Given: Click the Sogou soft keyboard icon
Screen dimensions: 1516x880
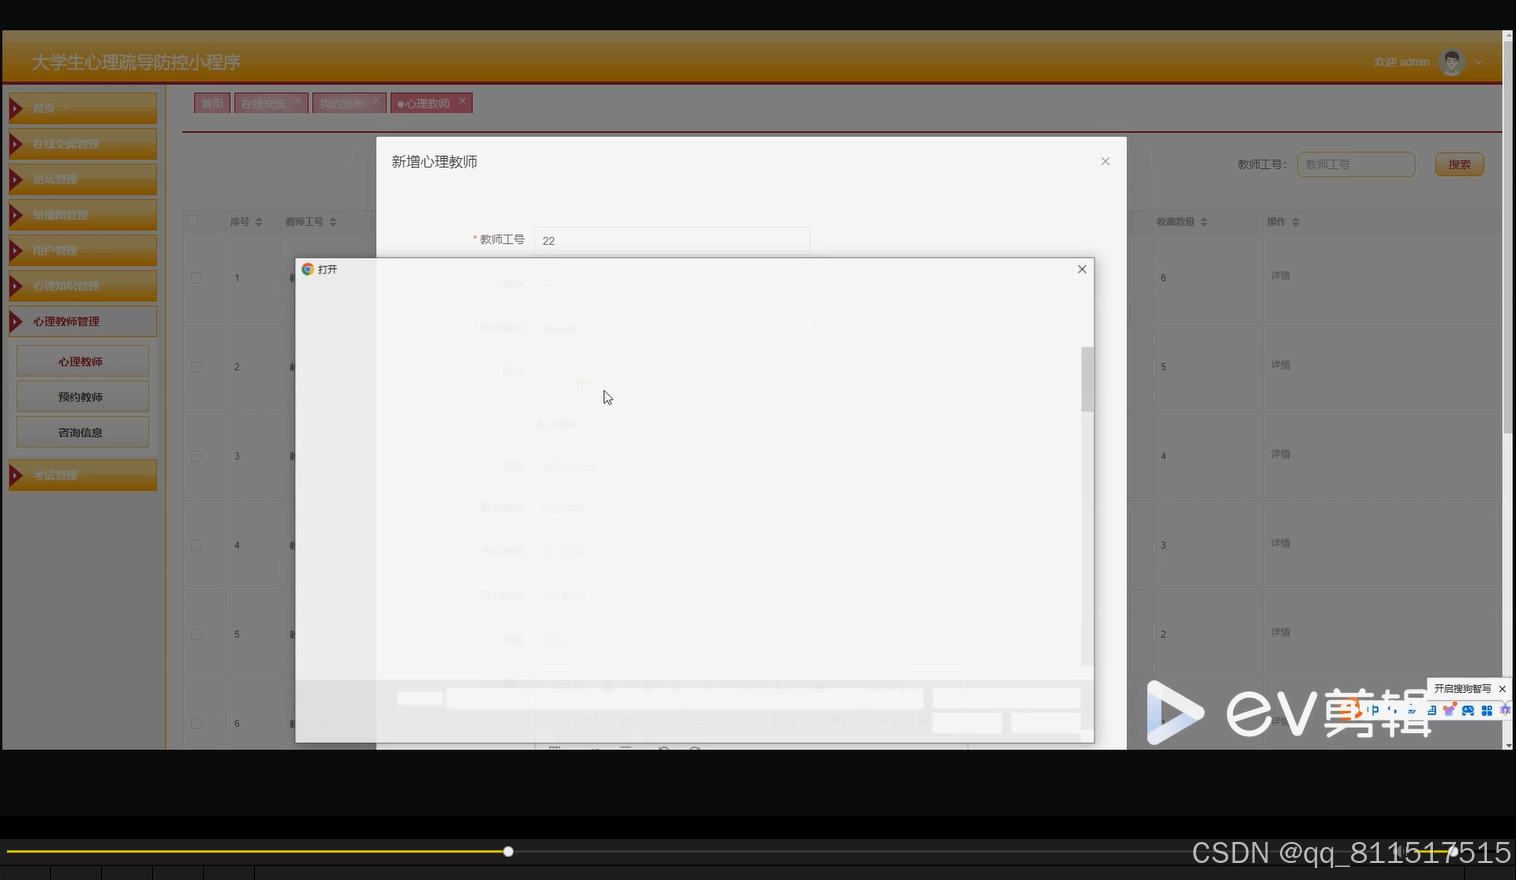Looking at the screenshot, I should coord(1431,710).
